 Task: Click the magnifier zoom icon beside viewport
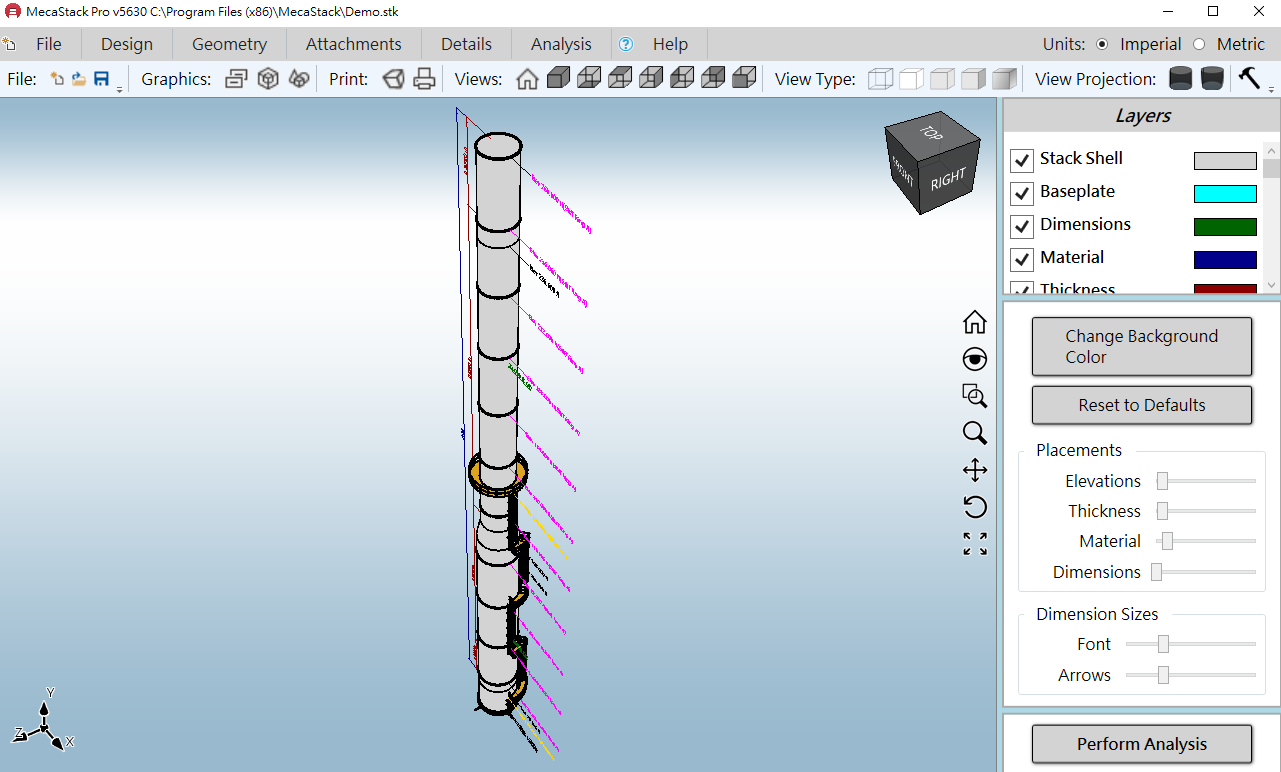tap(974, 433)
